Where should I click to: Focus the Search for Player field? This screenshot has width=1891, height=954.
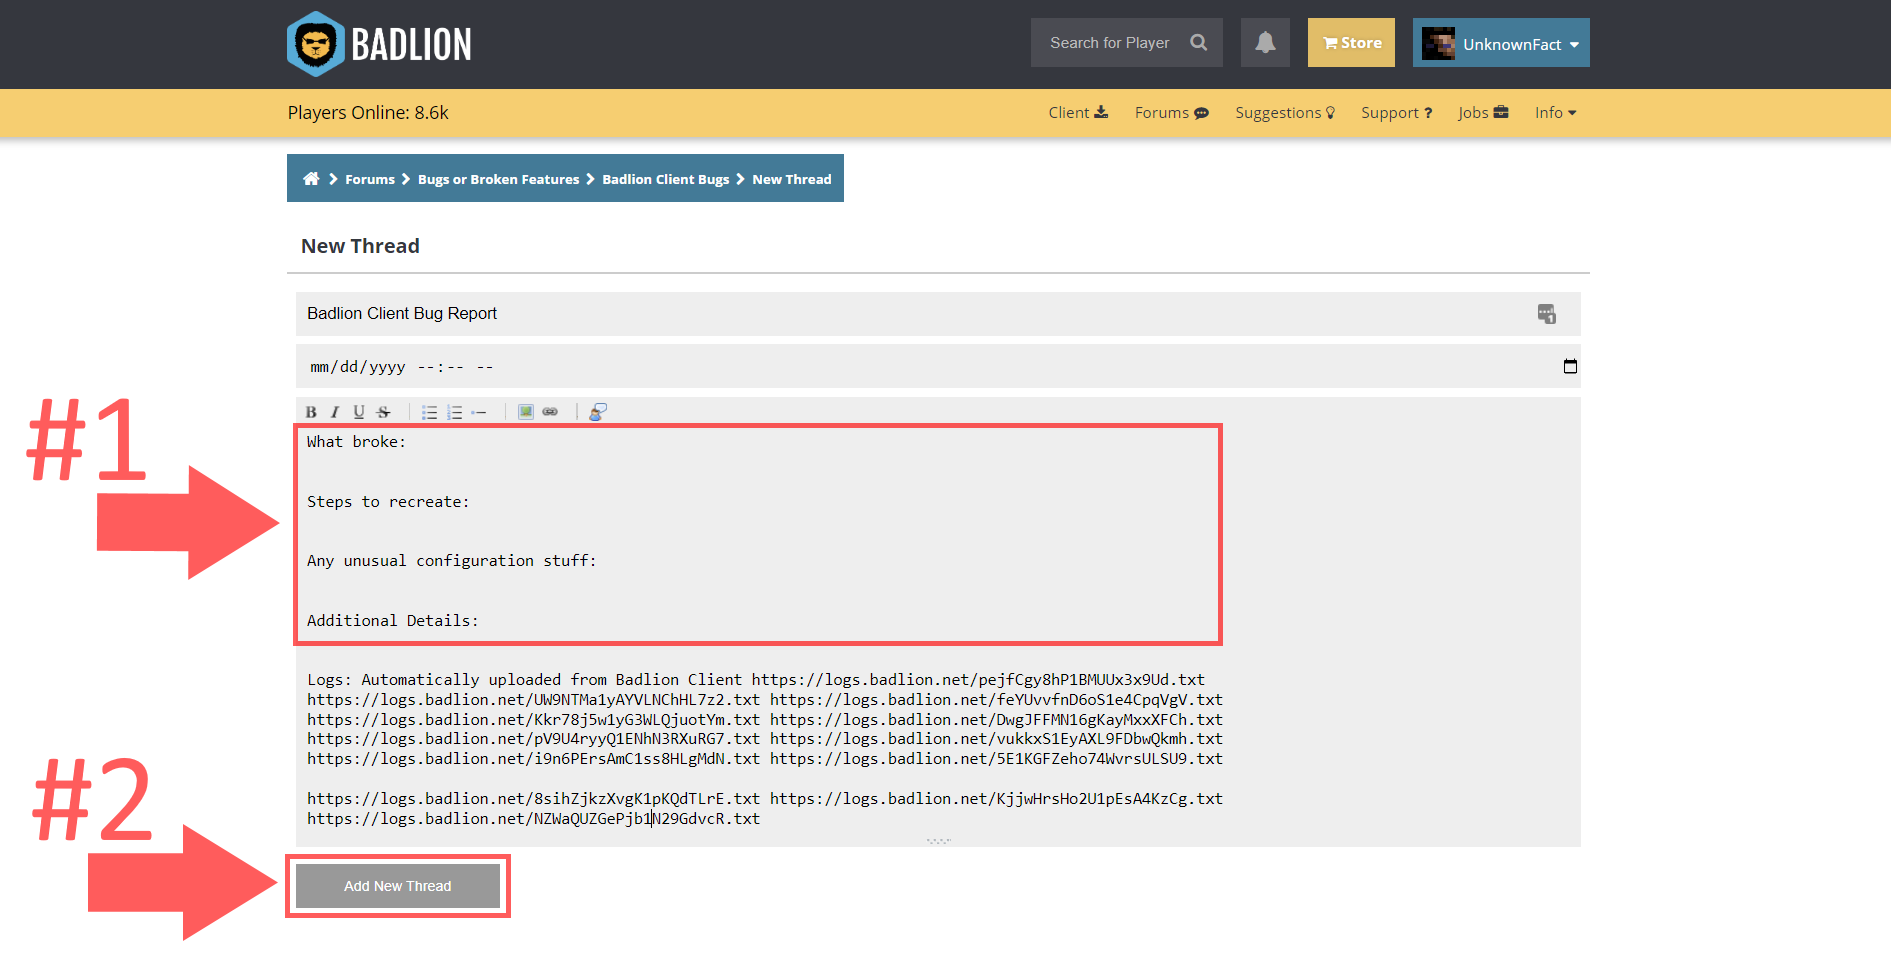(x=1110, y=43)
